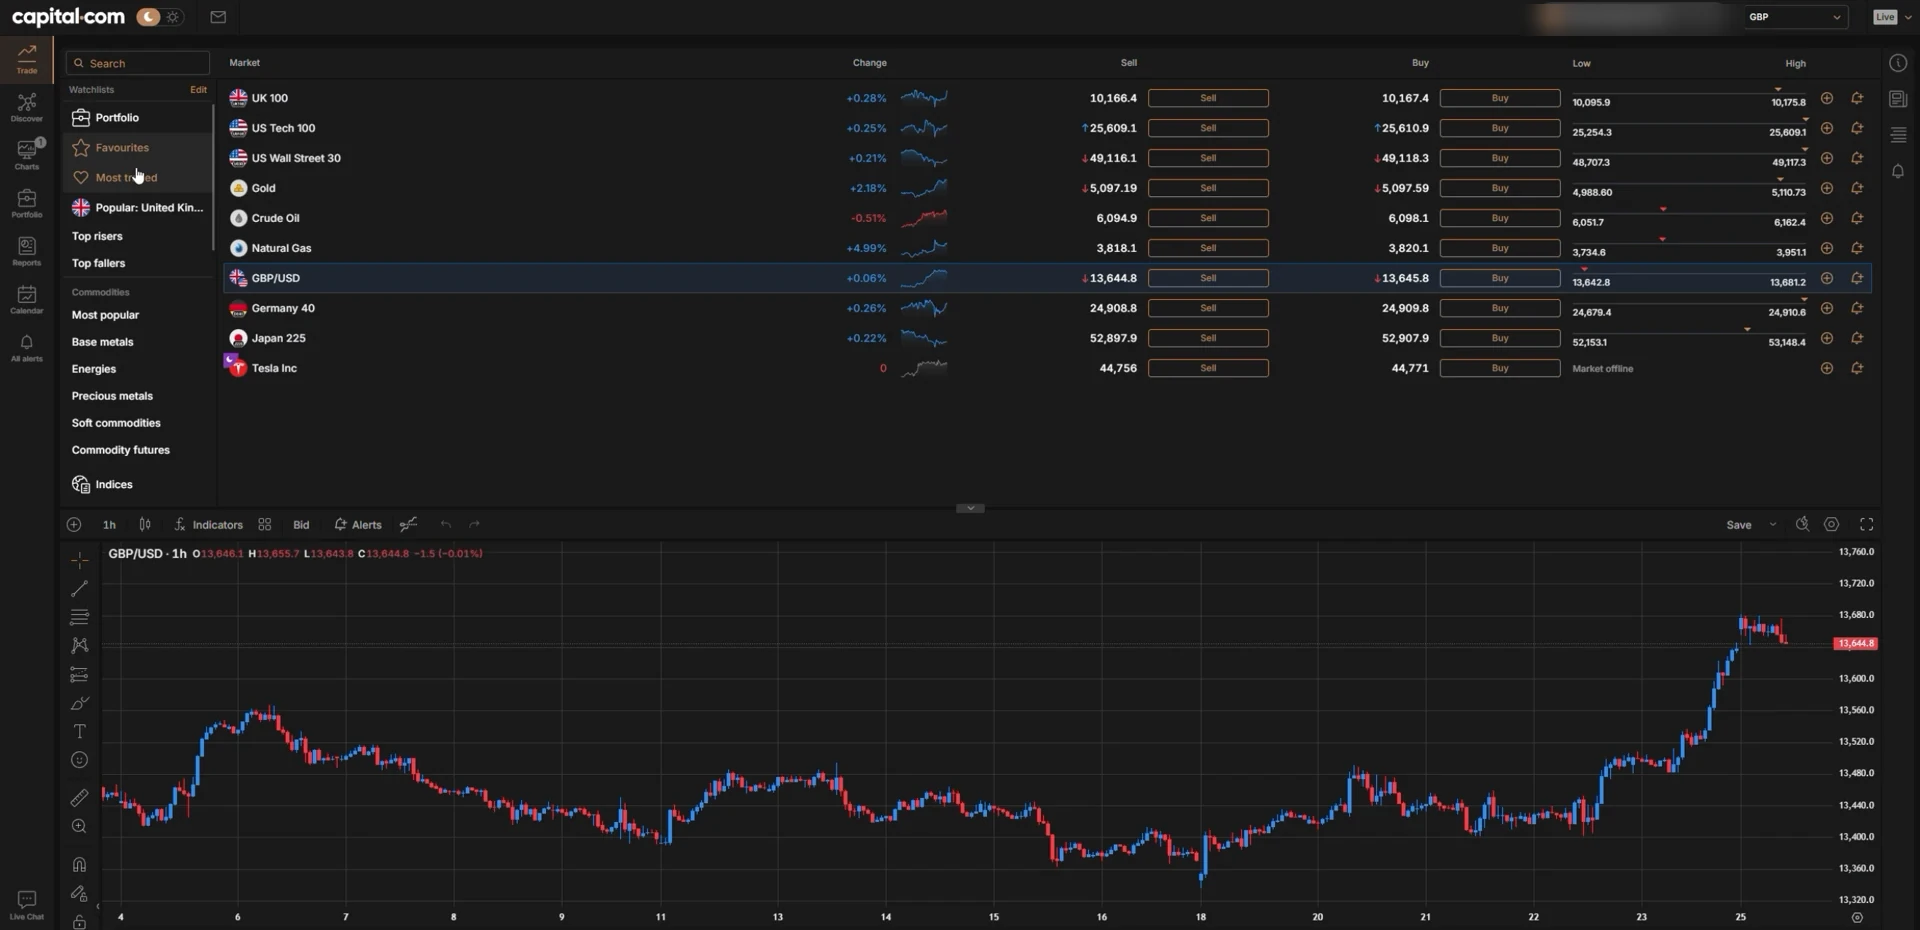The width and height of the screenshot is (1920, 930).
Task: Click Sell button for GBP/USD
Action: coord(1208,278)
